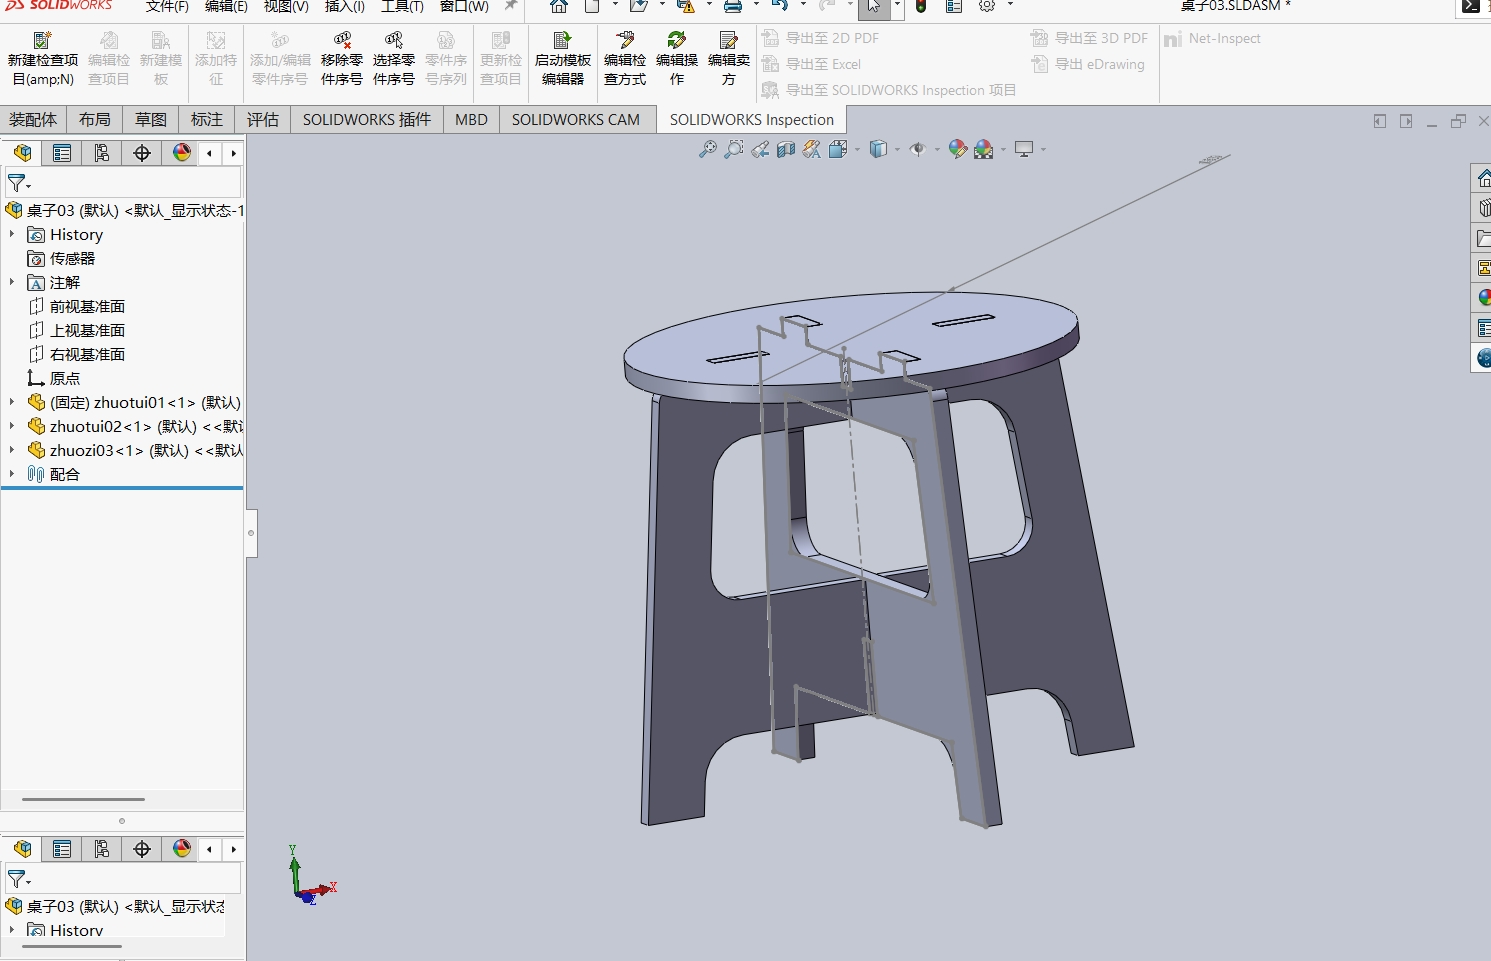Screen dimensions: 1491x961
Task: Open the 文件(F) menu
Action: pyautogui.click(x=167, y=7)
